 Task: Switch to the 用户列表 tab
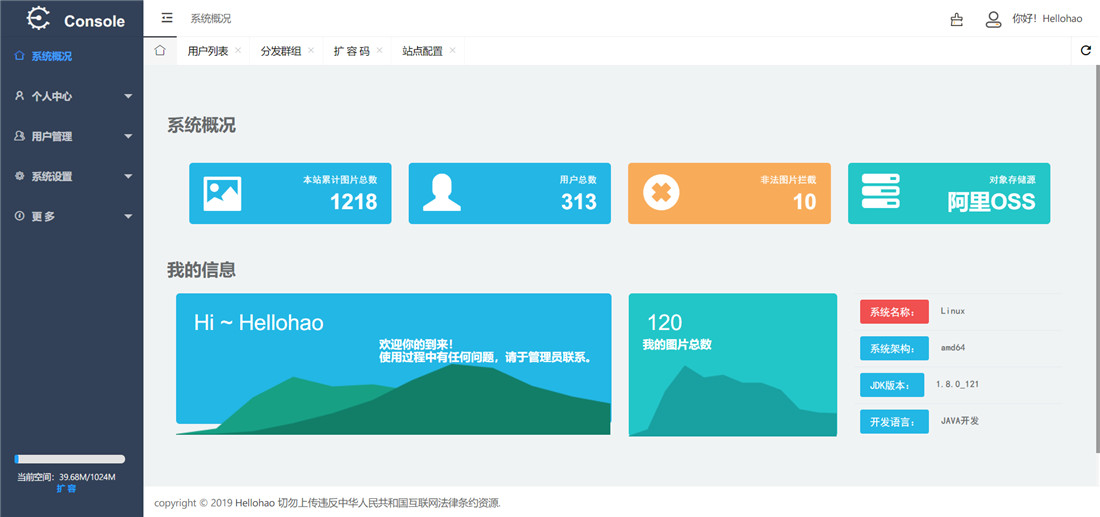click(x=208, y=51)
